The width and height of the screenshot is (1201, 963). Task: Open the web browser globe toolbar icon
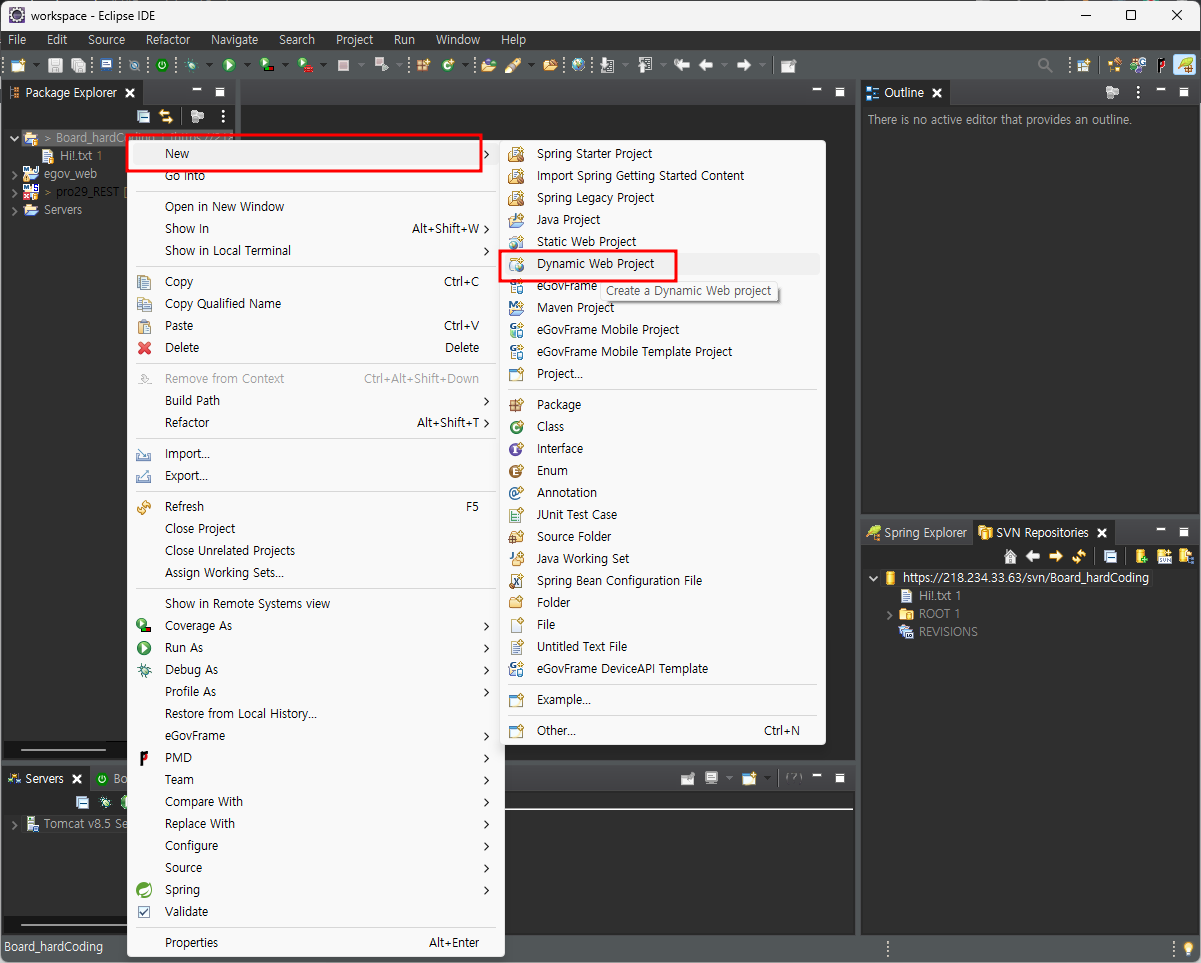(x=578, y=65)
